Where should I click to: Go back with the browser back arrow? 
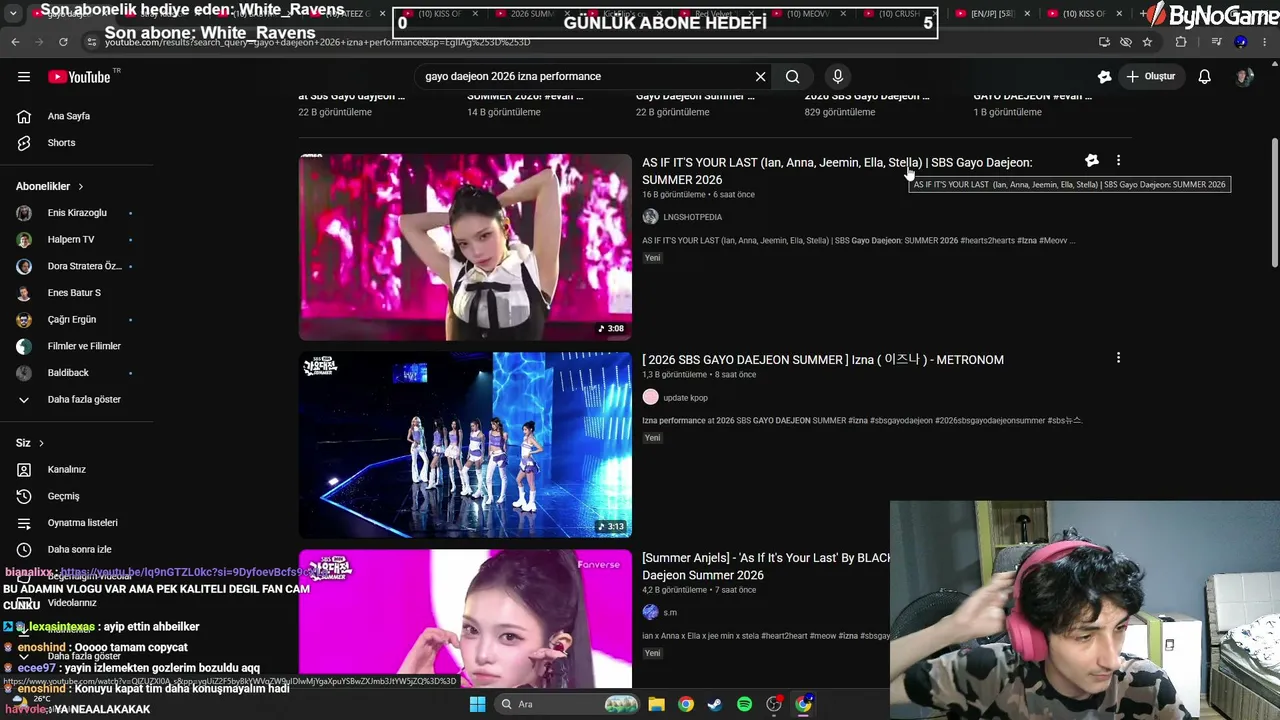click(15, 42)
